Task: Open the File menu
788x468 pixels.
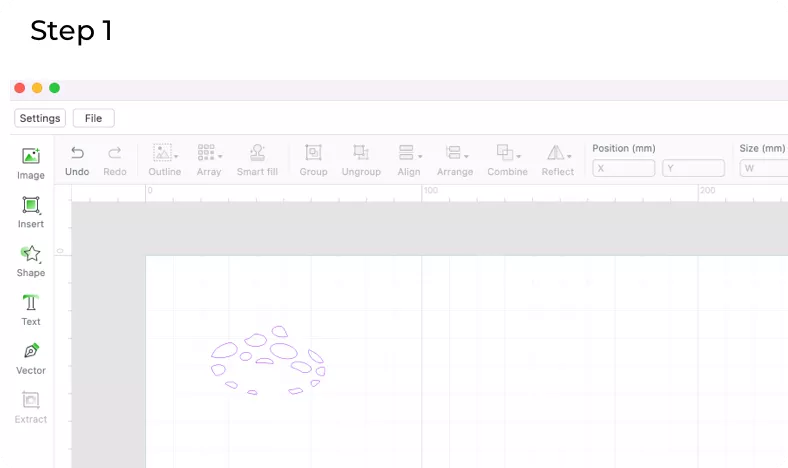Action: coord(93,118)
